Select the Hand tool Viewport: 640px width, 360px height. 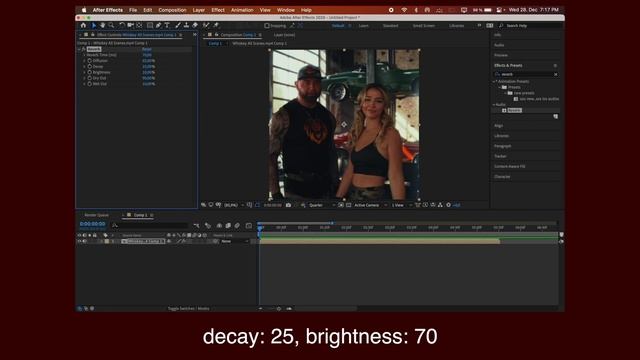point(102,25)
